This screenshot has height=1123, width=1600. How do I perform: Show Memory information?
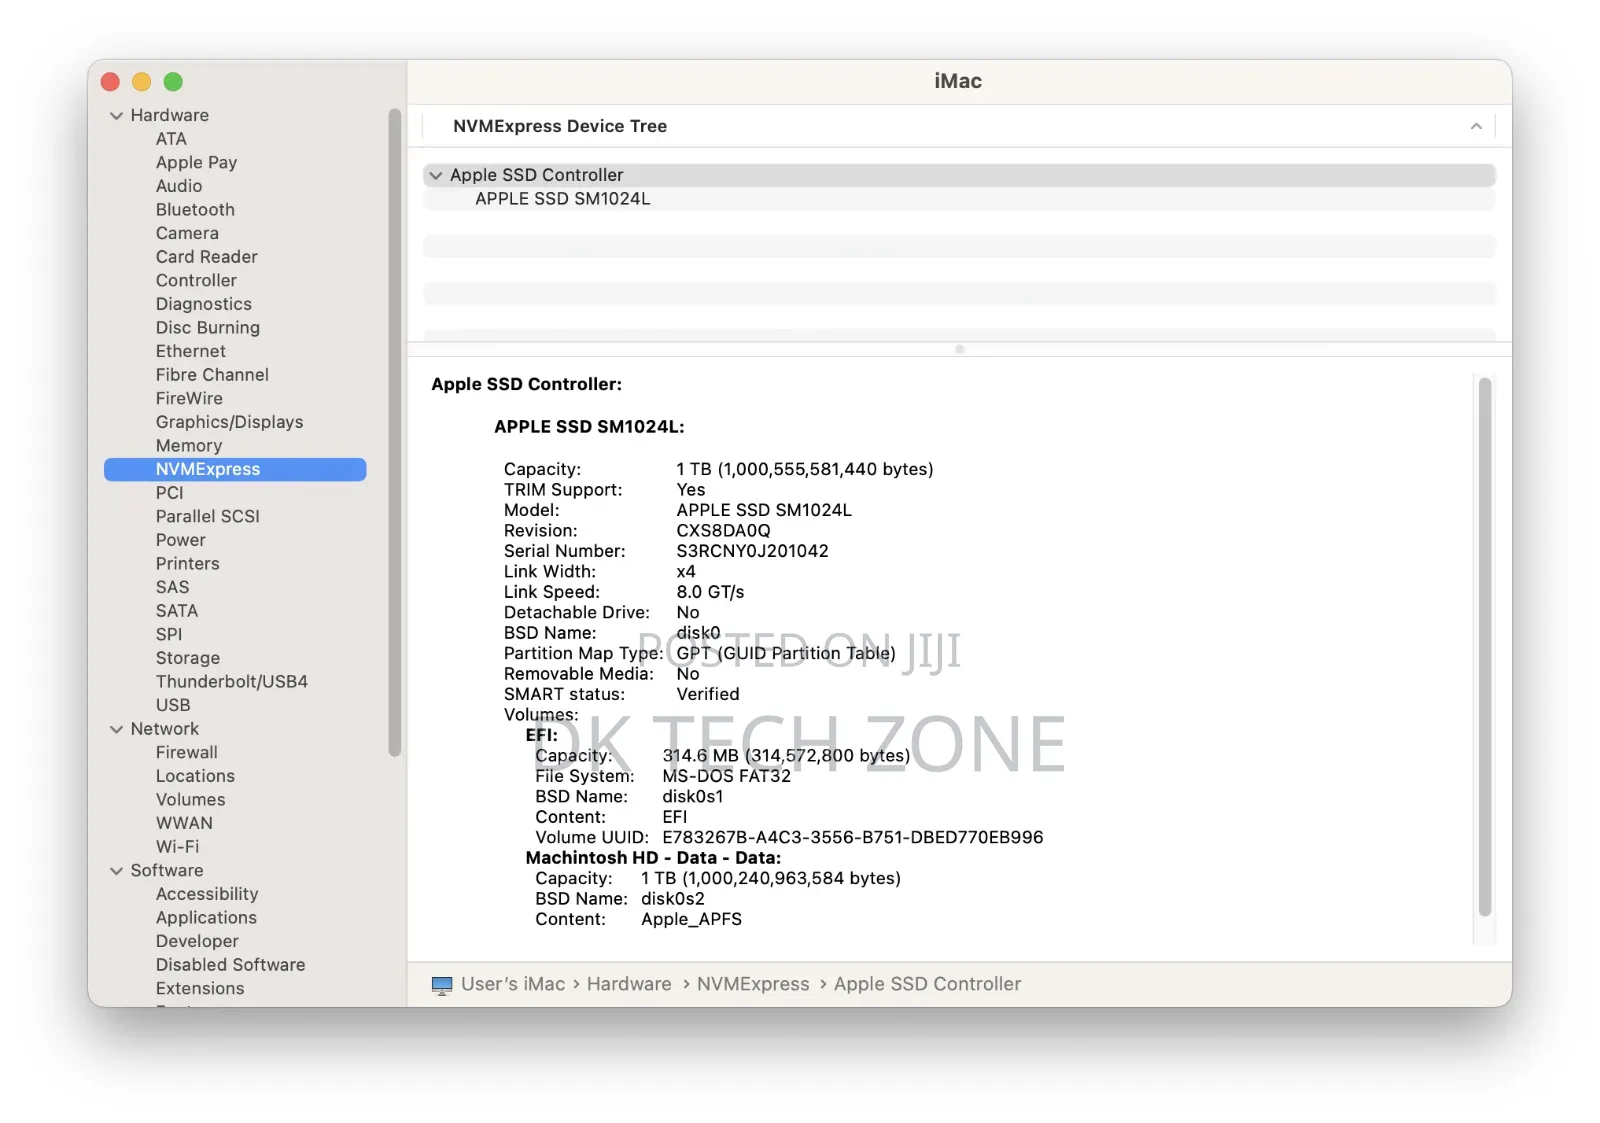coord(189,446)
